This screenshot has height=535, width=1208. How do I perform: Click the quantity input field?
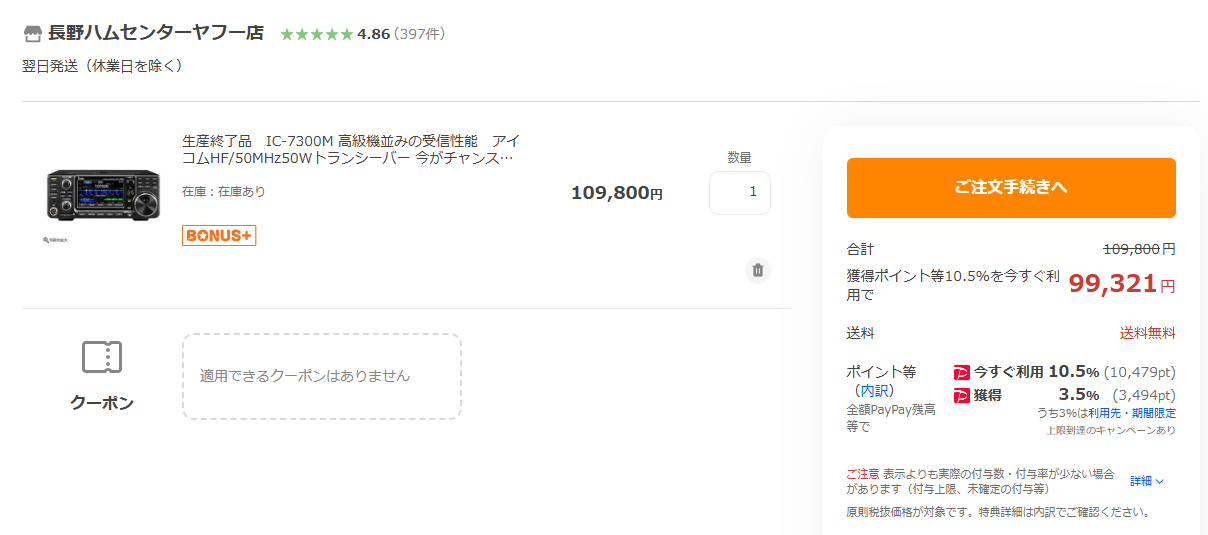(740, 192)
